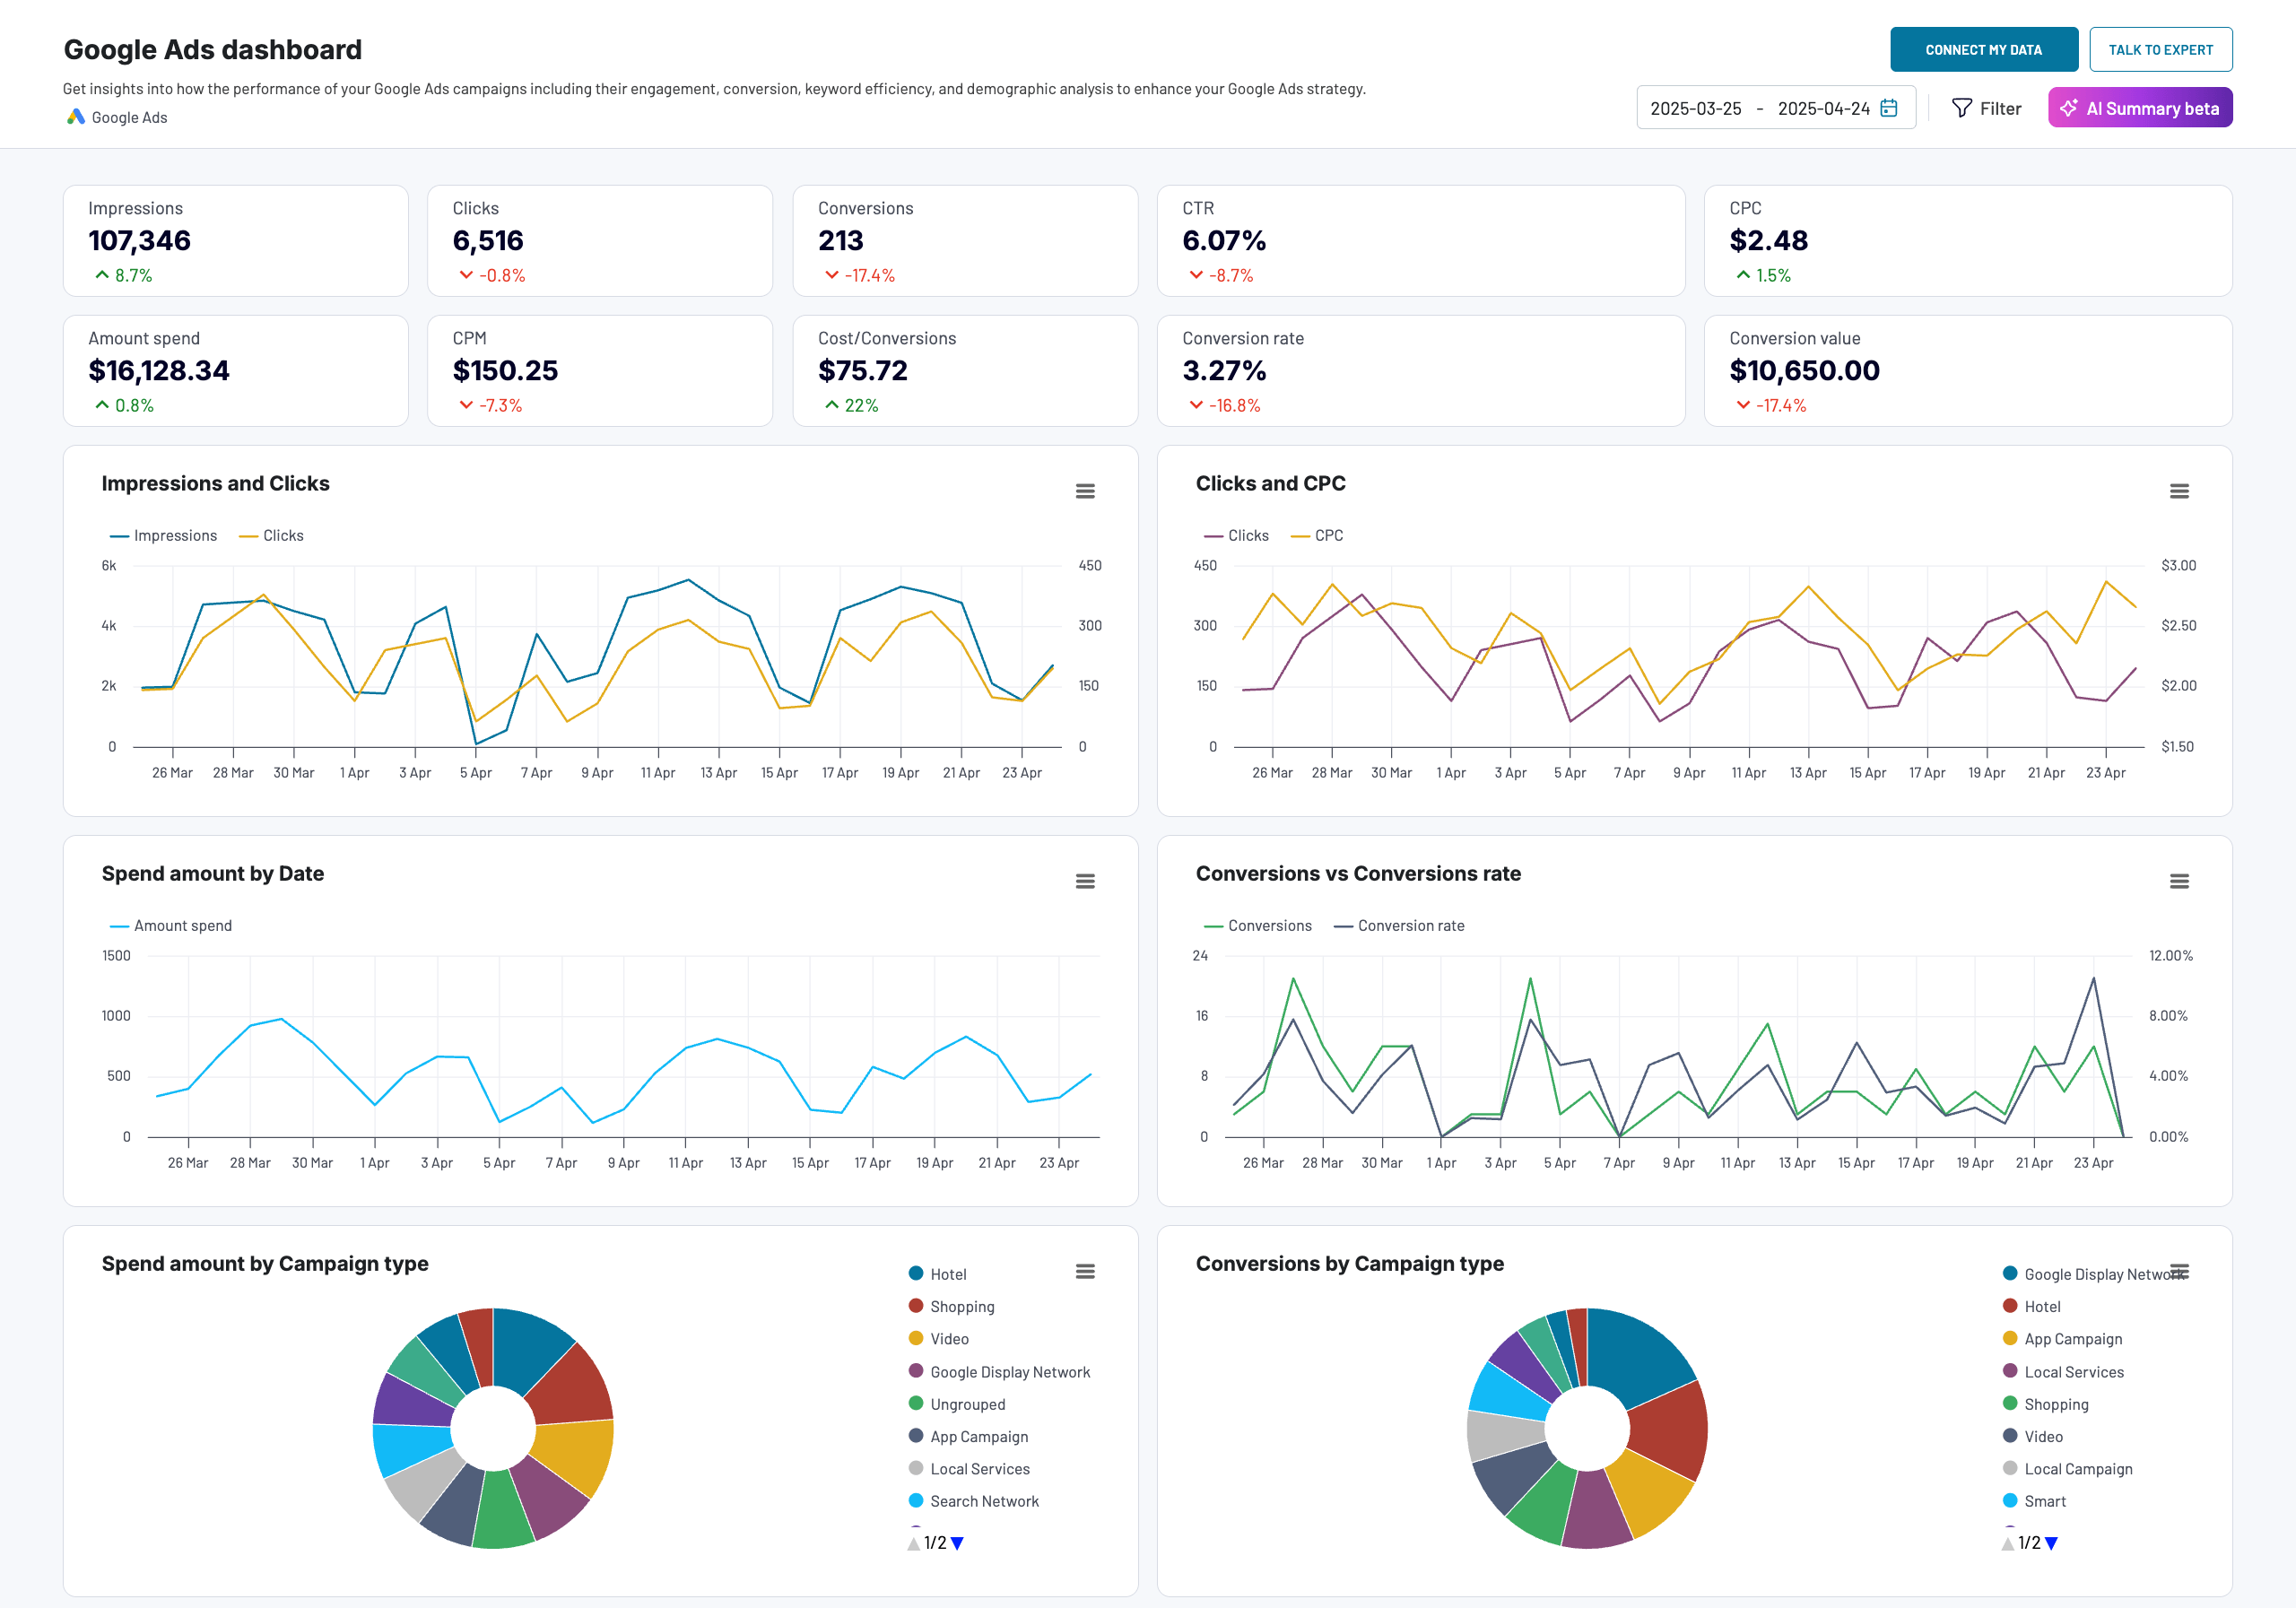This screenshot has width=2296, height=1608.
Task: Click the 2025-04-24 end date field
Action: 1824,108
